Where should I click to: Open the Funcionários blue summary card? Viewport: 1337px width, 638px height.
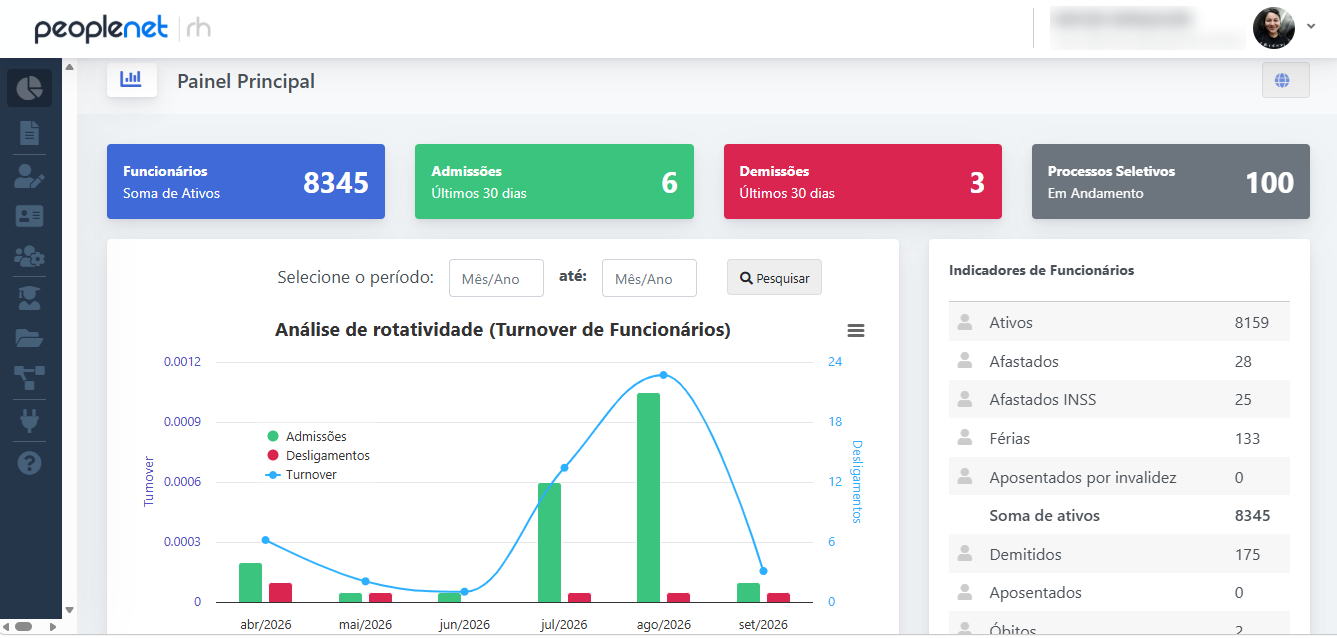click(246, 182)
